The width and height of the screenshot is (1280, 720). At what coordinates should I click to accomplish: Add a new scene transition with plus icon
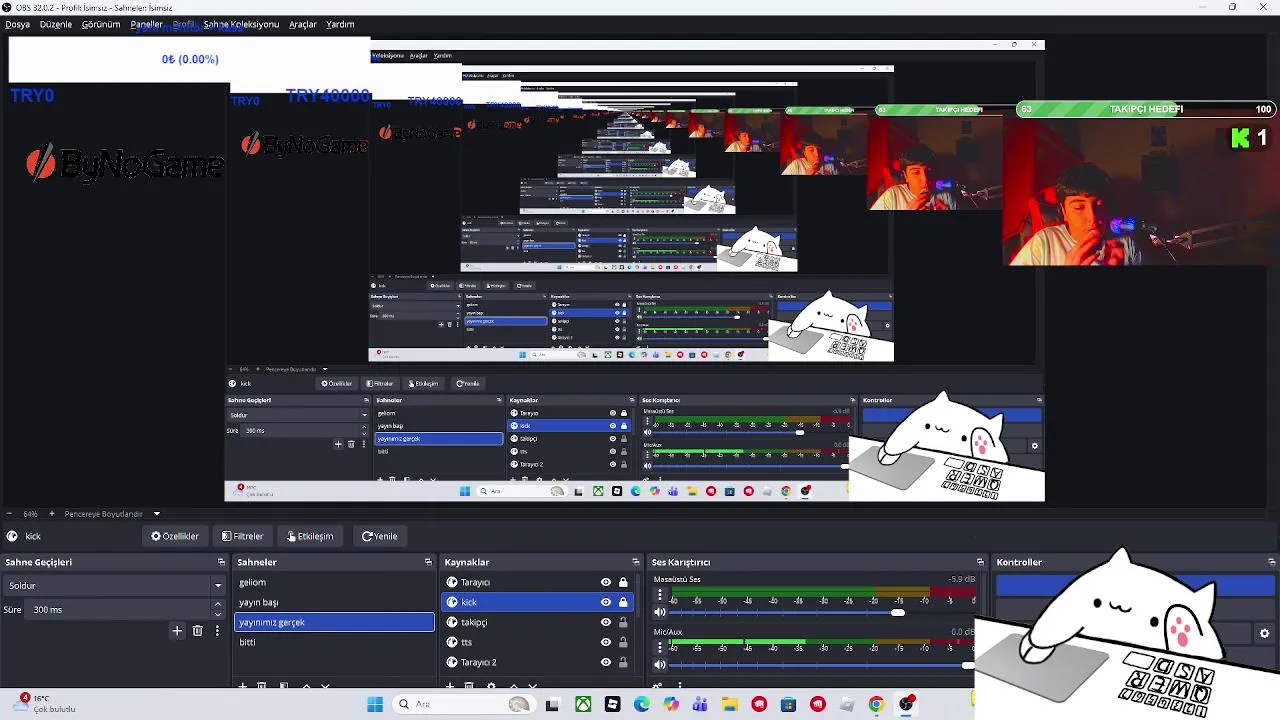177,631
